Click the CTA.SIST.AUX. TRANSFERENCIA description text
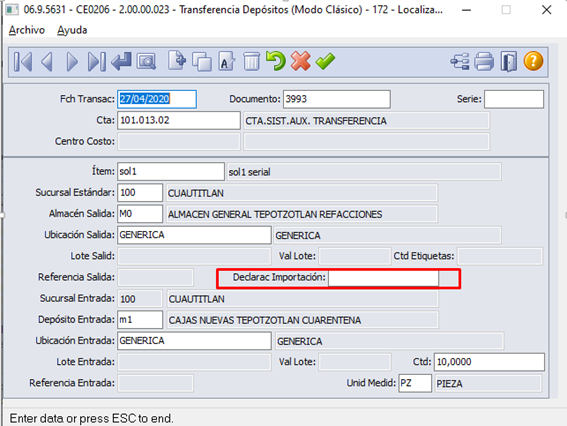Viewport: 567px width, 426px height. tap(316, 121)
